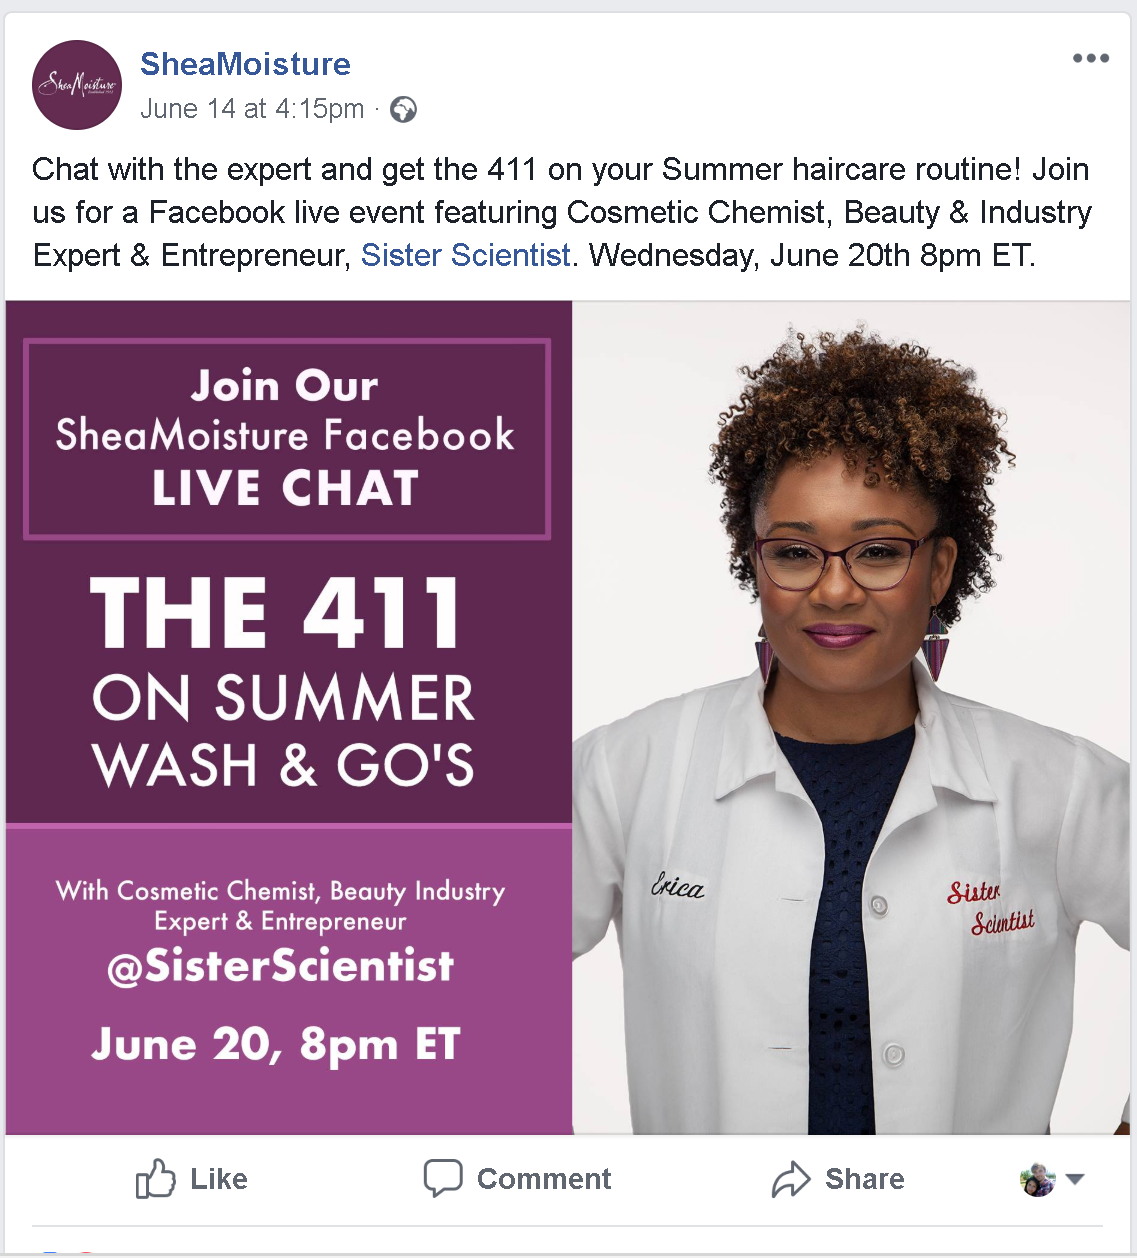Open the three-dot post options menu
This screenshot has width=1137, height=1258.
pos(1090,58)
